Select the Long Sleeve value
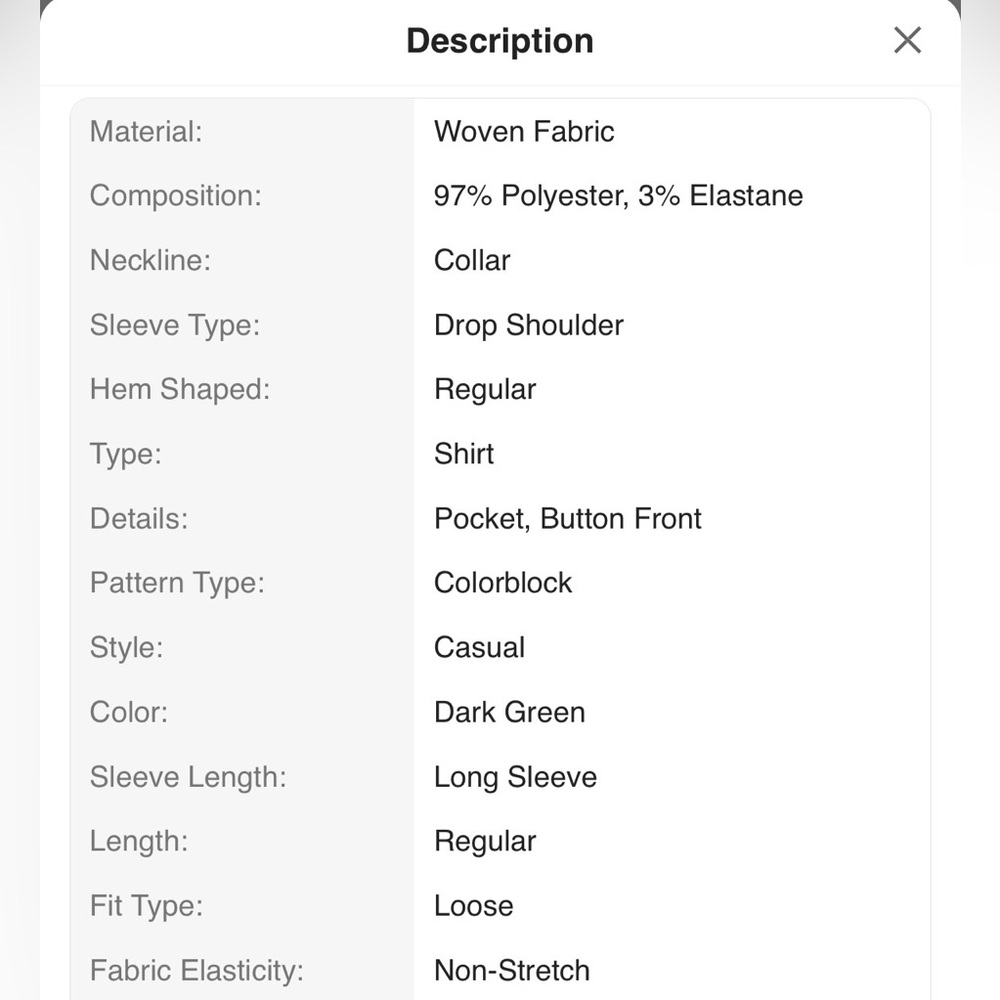 515,777
